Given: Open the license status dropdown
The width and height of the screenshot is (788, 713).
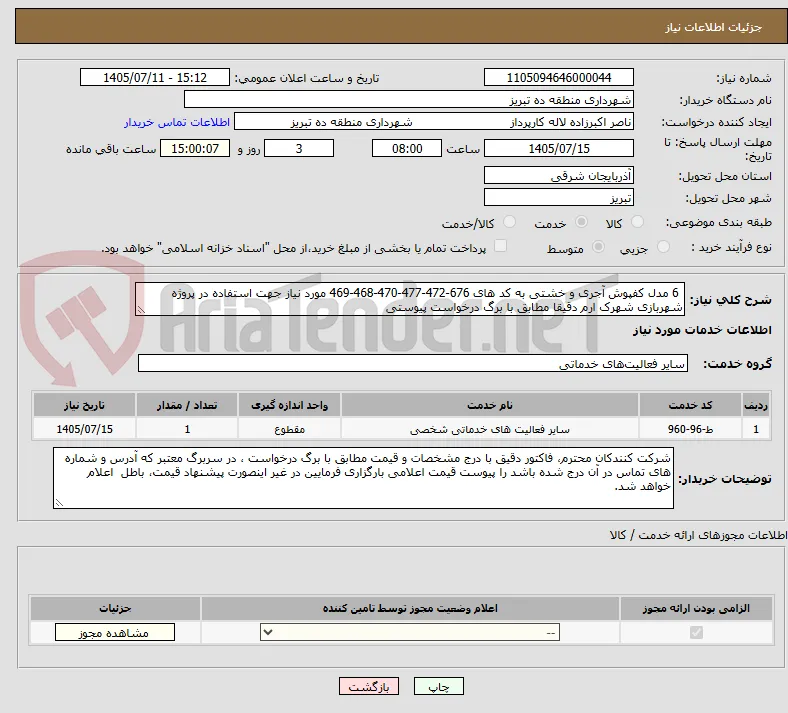Looking at the screenshot, I should [410, 632].
